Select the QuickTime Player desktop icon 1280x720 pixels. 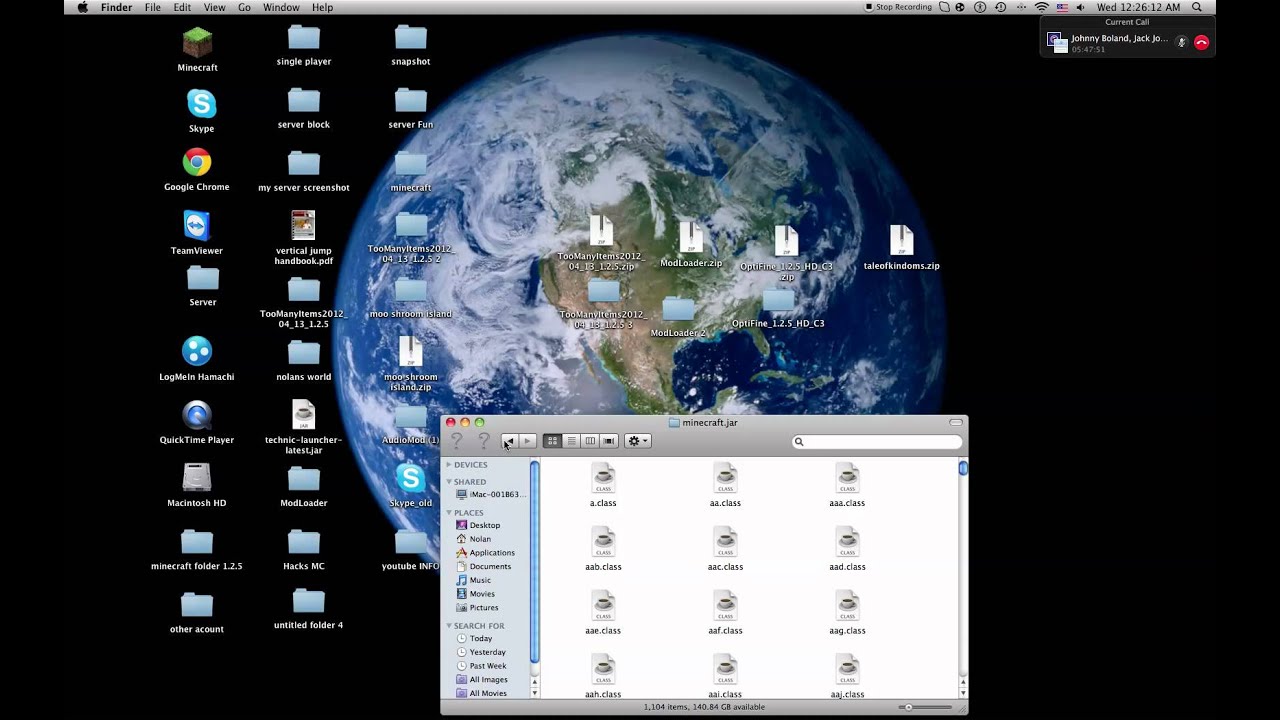[197, 422]
